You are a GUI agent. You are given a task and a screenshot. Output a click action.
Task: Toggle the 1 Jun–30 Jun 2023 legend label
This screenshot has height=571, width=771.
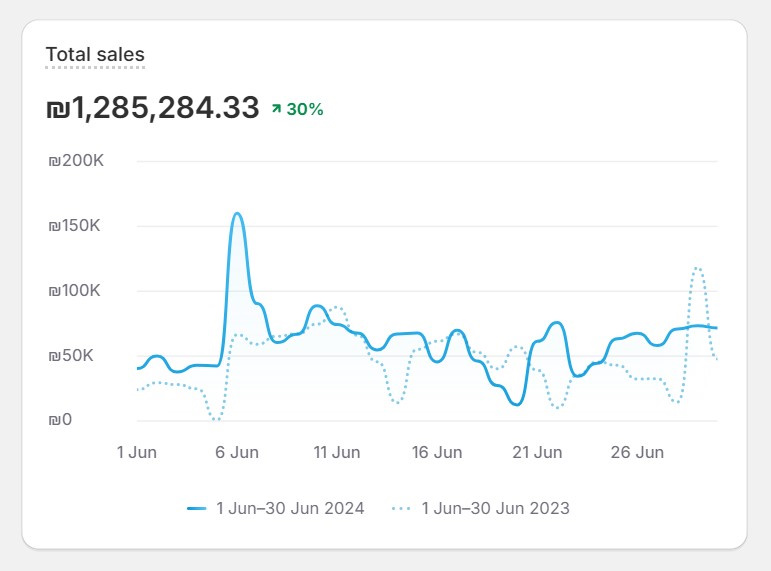point(495,508)
